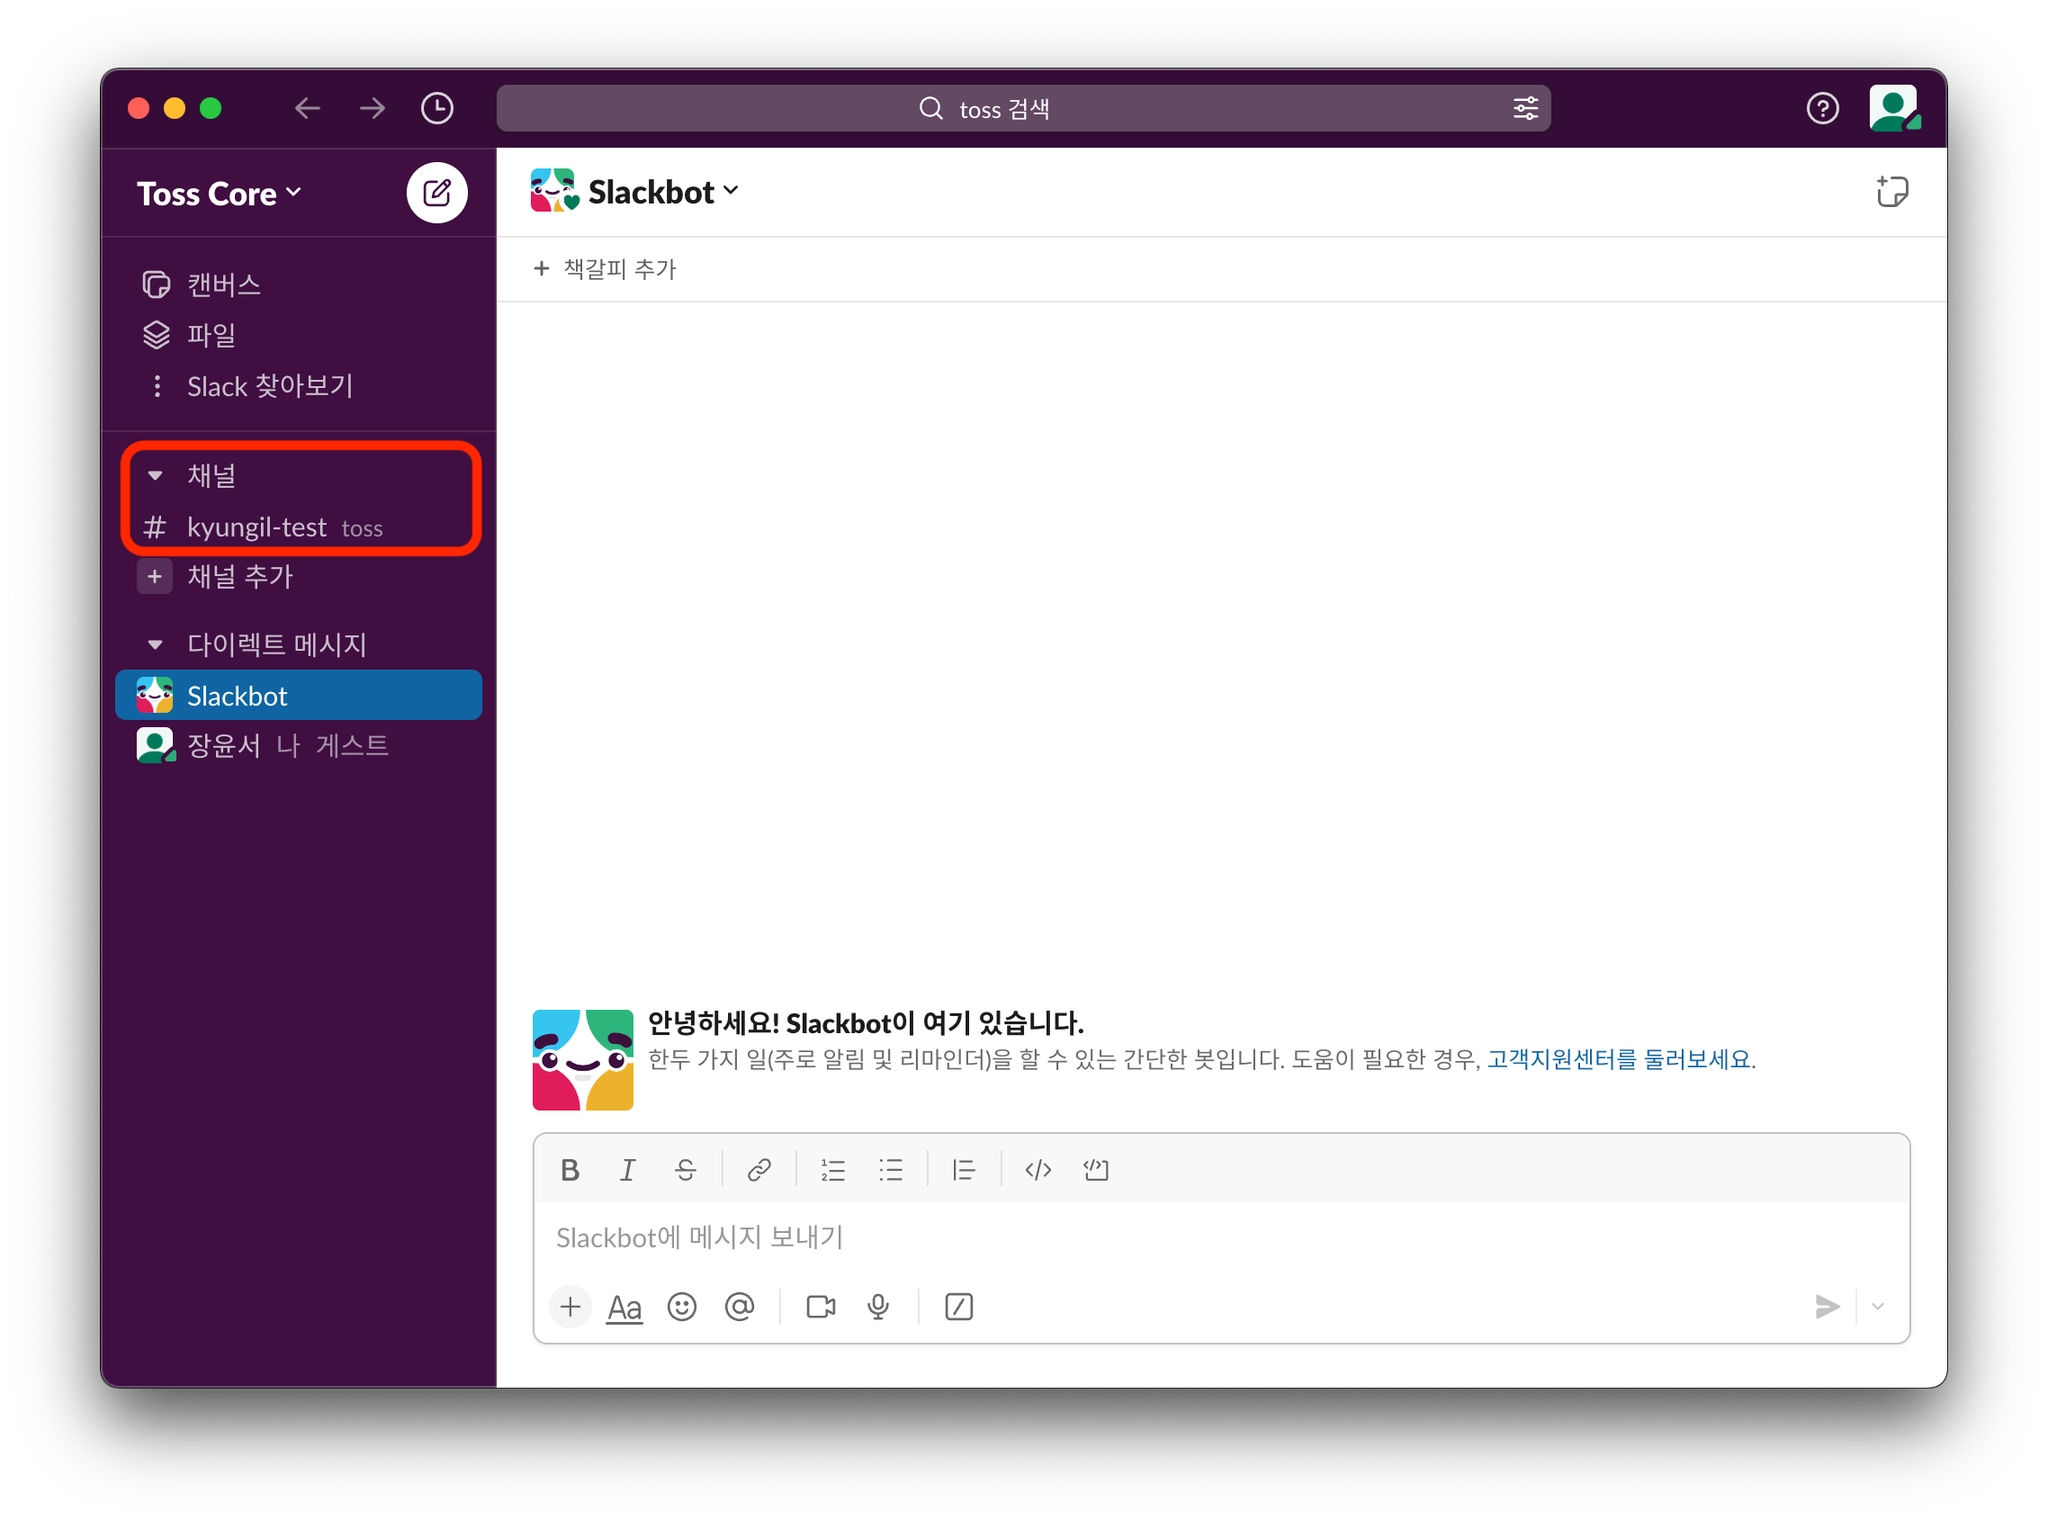Click the canvas icon in header
The image size is (2048, 1521).
(x=1891, y=191)
